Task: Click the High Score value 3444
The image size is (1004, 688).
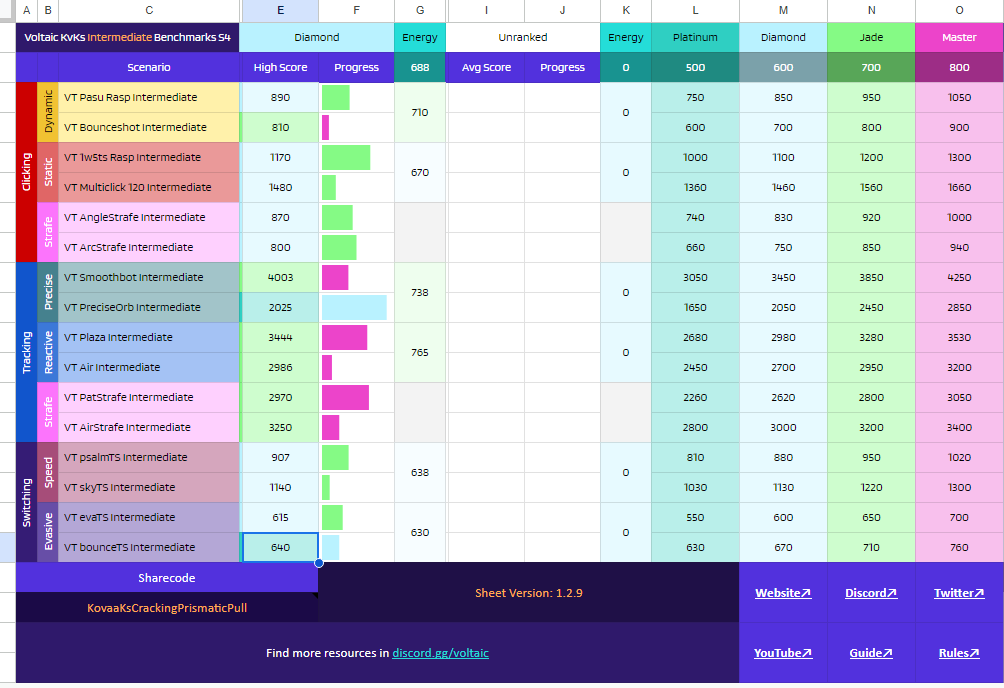Action: pos(280,338)
